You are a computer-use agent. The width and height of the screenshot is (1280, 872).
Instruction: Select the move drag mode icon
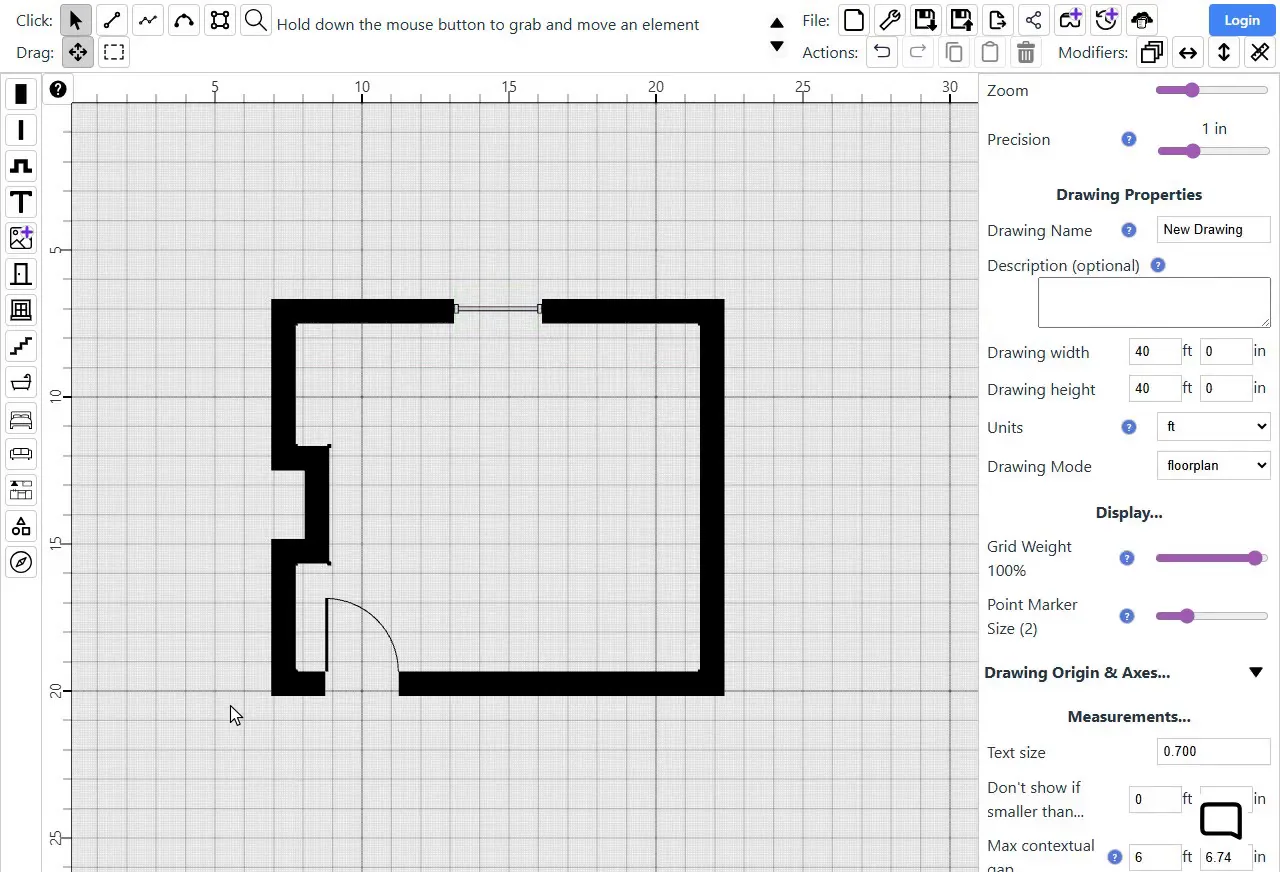[78, 52]
